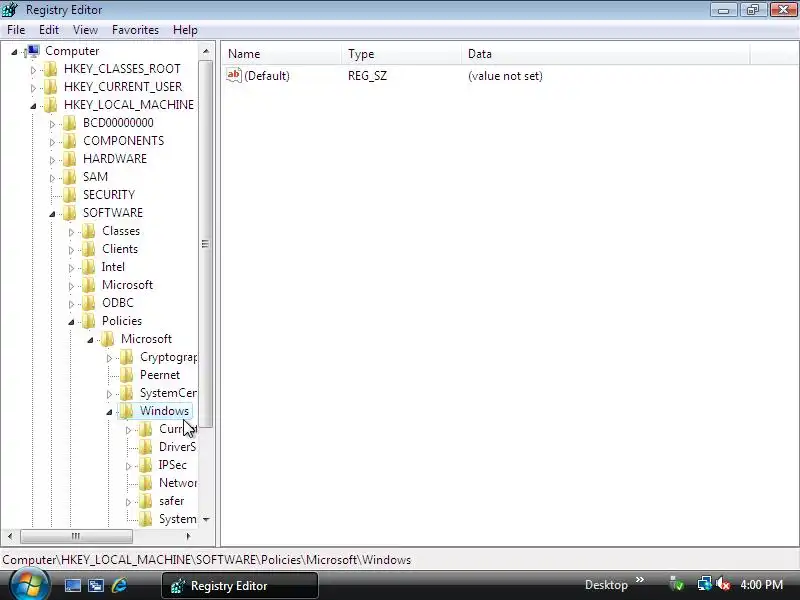This screenshot has width=800, height=600.
Task: Click the muted volume tray icon
Action: click(723, 584)
